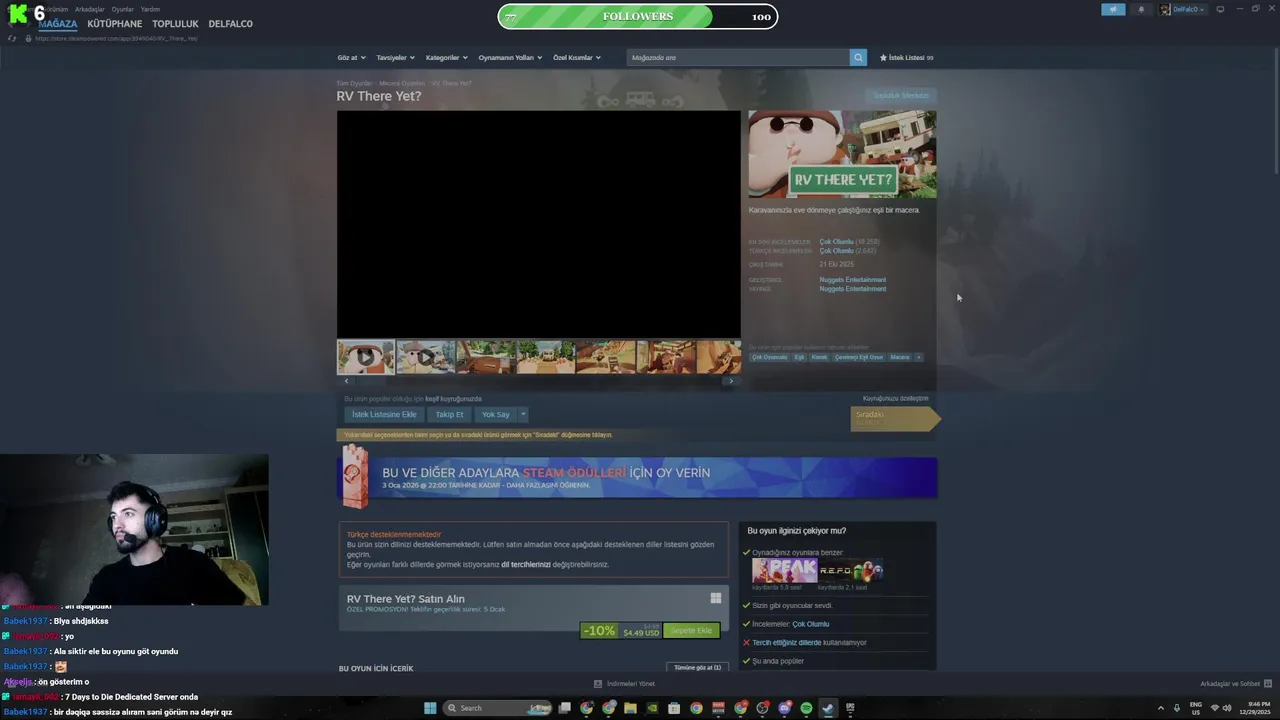Expand the Yok Say dropdown arrow
1280x720 pixels.
522,414
